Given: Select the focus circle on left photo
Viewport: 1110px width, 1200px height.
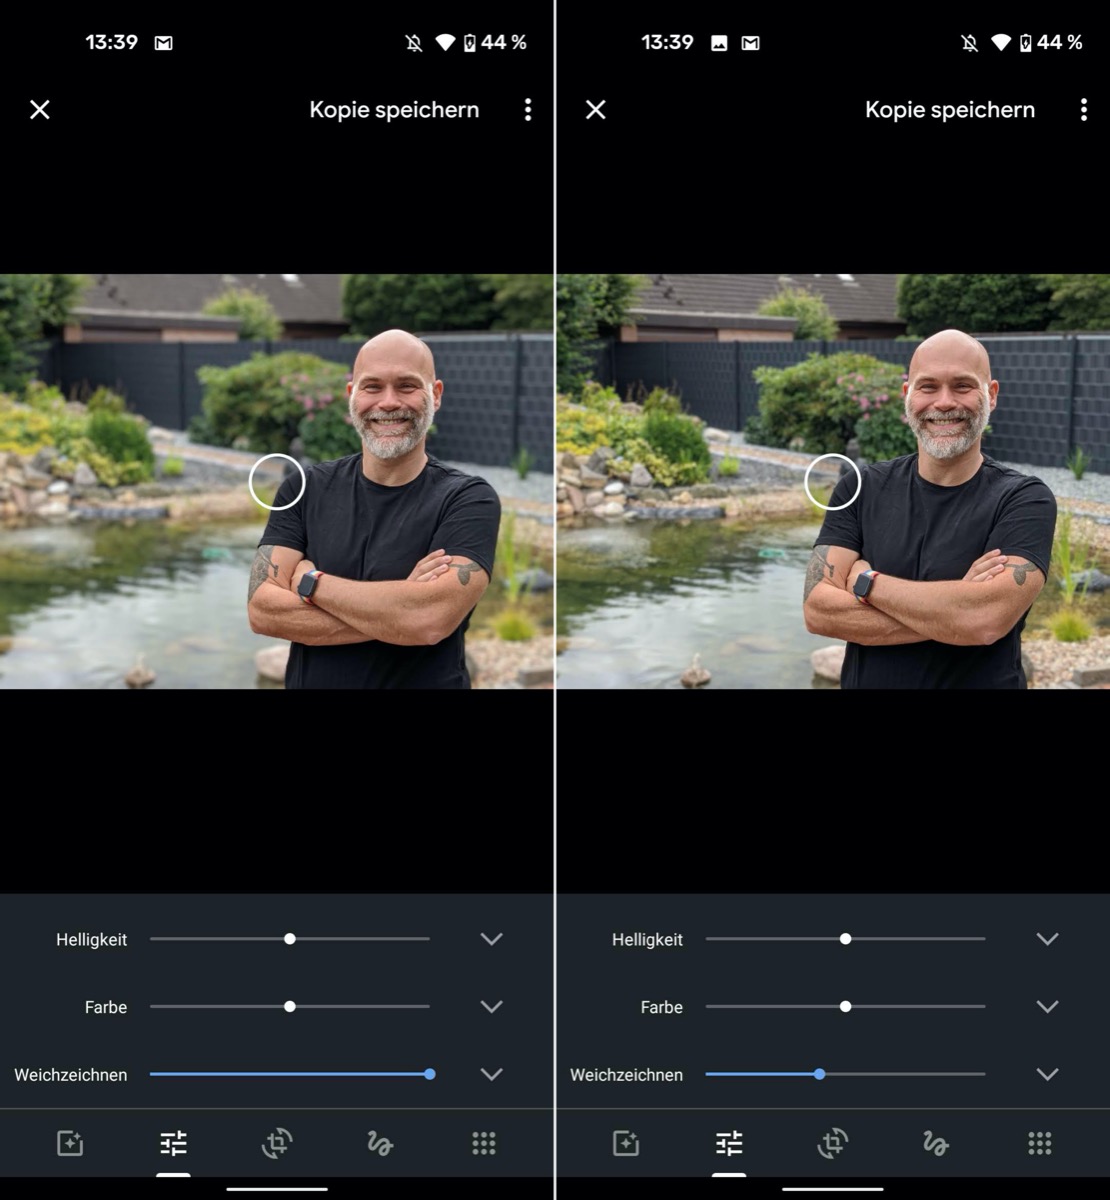Looking at the screenshot, I should coord(277,482).
